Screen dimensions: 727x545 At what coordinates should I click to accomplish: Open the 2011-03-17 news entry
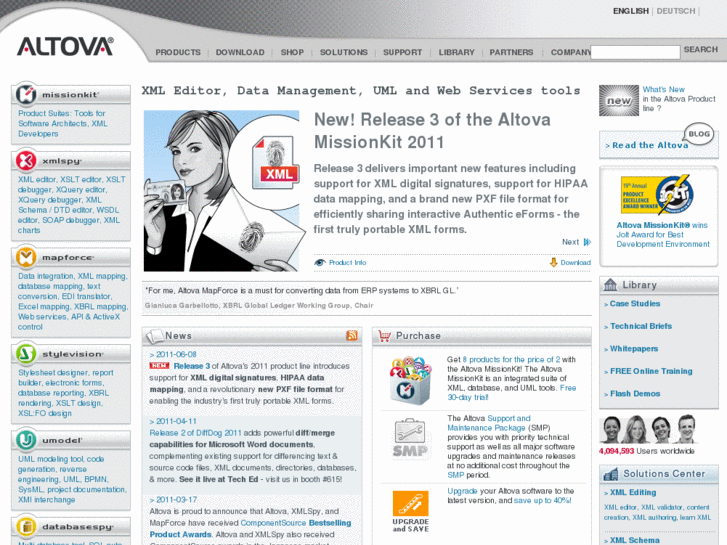(176, 500)
